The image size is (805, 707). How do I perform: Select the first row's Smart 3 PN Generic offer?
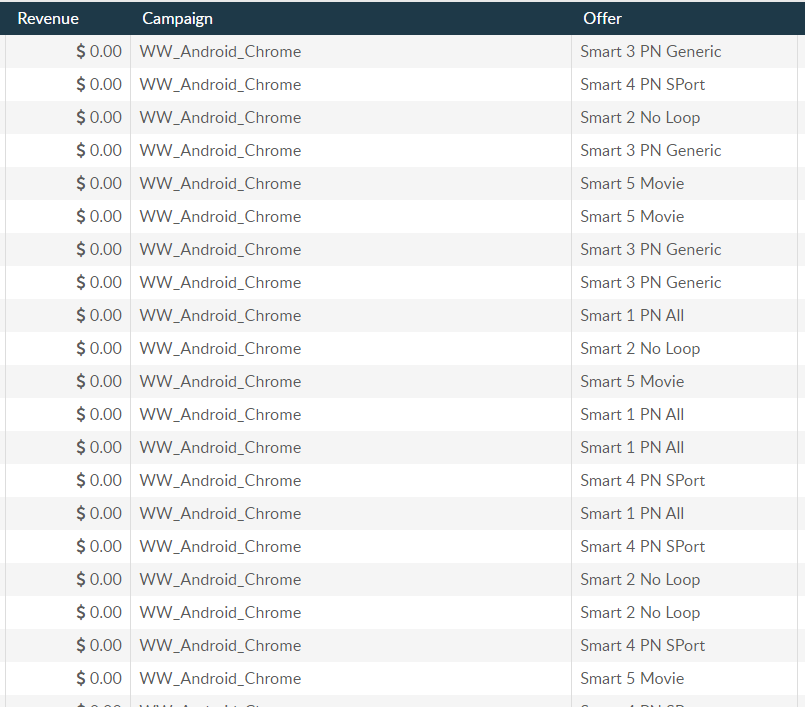650,51
